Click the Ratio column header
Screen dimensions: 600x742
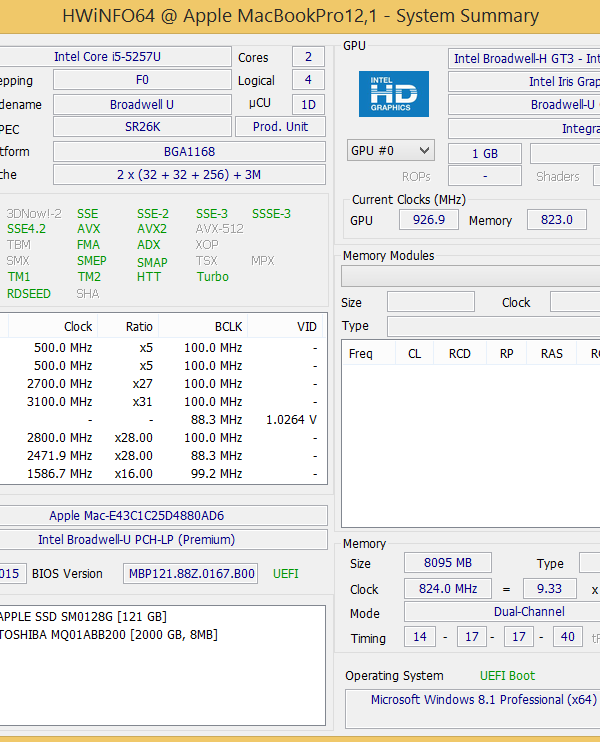point(139,327)
